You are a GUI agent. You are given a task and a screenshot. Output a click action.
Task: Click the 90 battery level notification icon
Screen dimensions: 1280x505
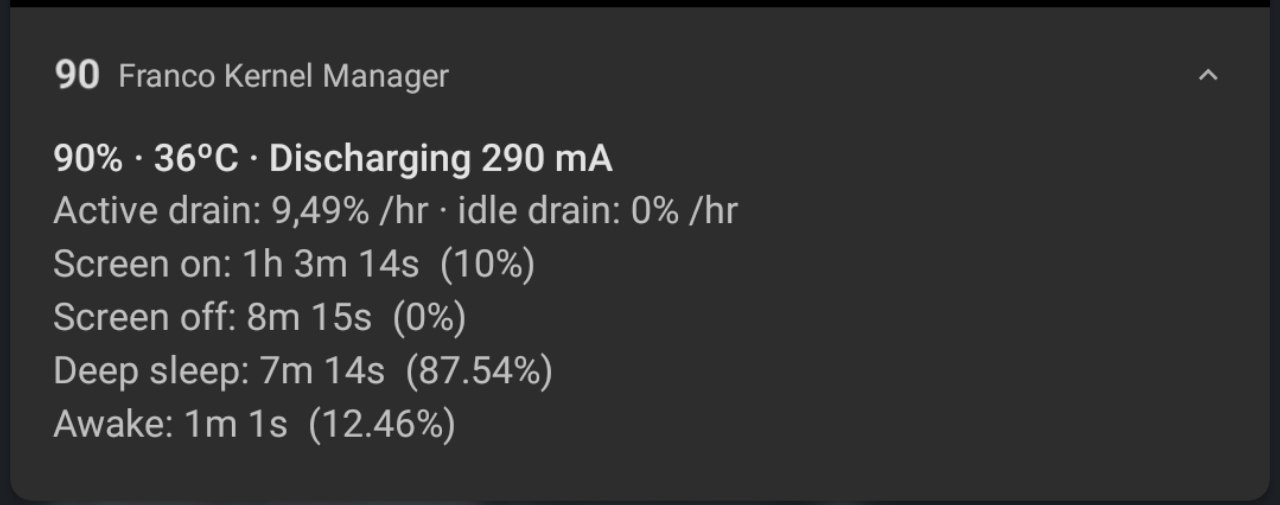point(77,76)
